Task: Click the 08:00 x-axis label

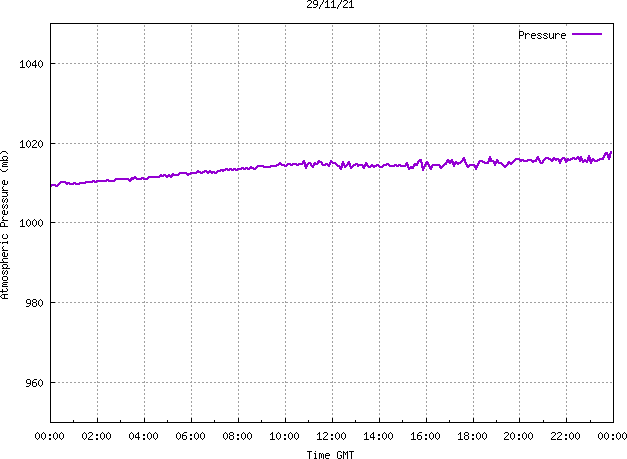Action: pos(238,436)
